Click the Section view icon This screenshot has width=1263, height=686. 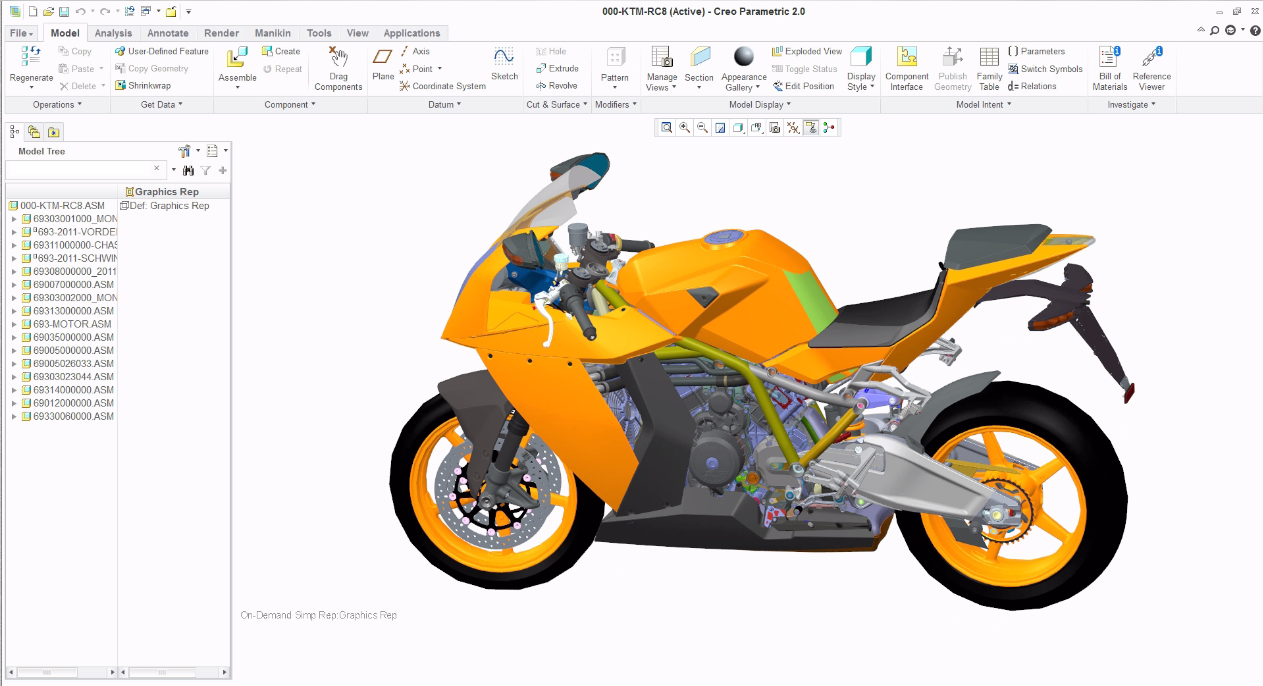tap(700, 57)
